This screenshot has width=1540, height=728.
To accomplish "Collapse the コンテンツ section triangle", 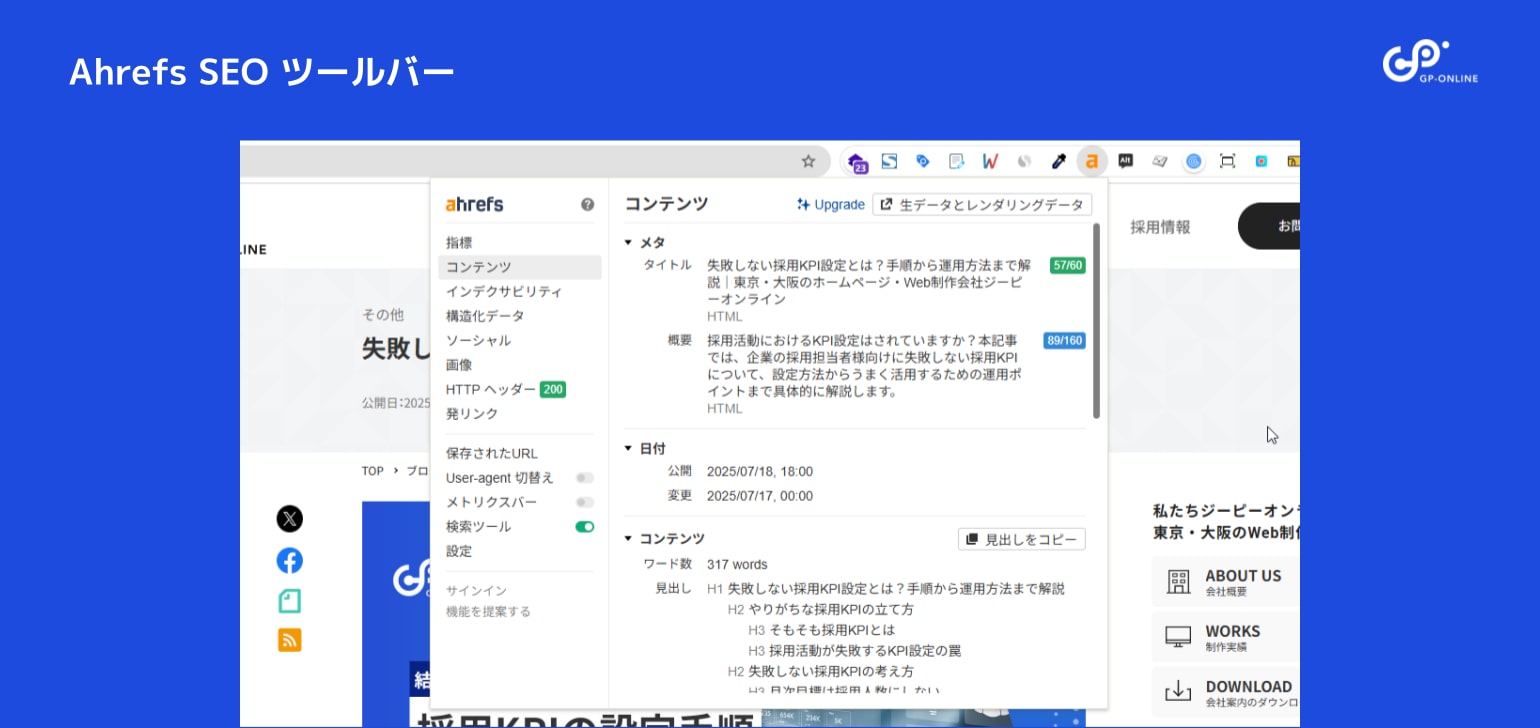I will click(x=628, y=538).
